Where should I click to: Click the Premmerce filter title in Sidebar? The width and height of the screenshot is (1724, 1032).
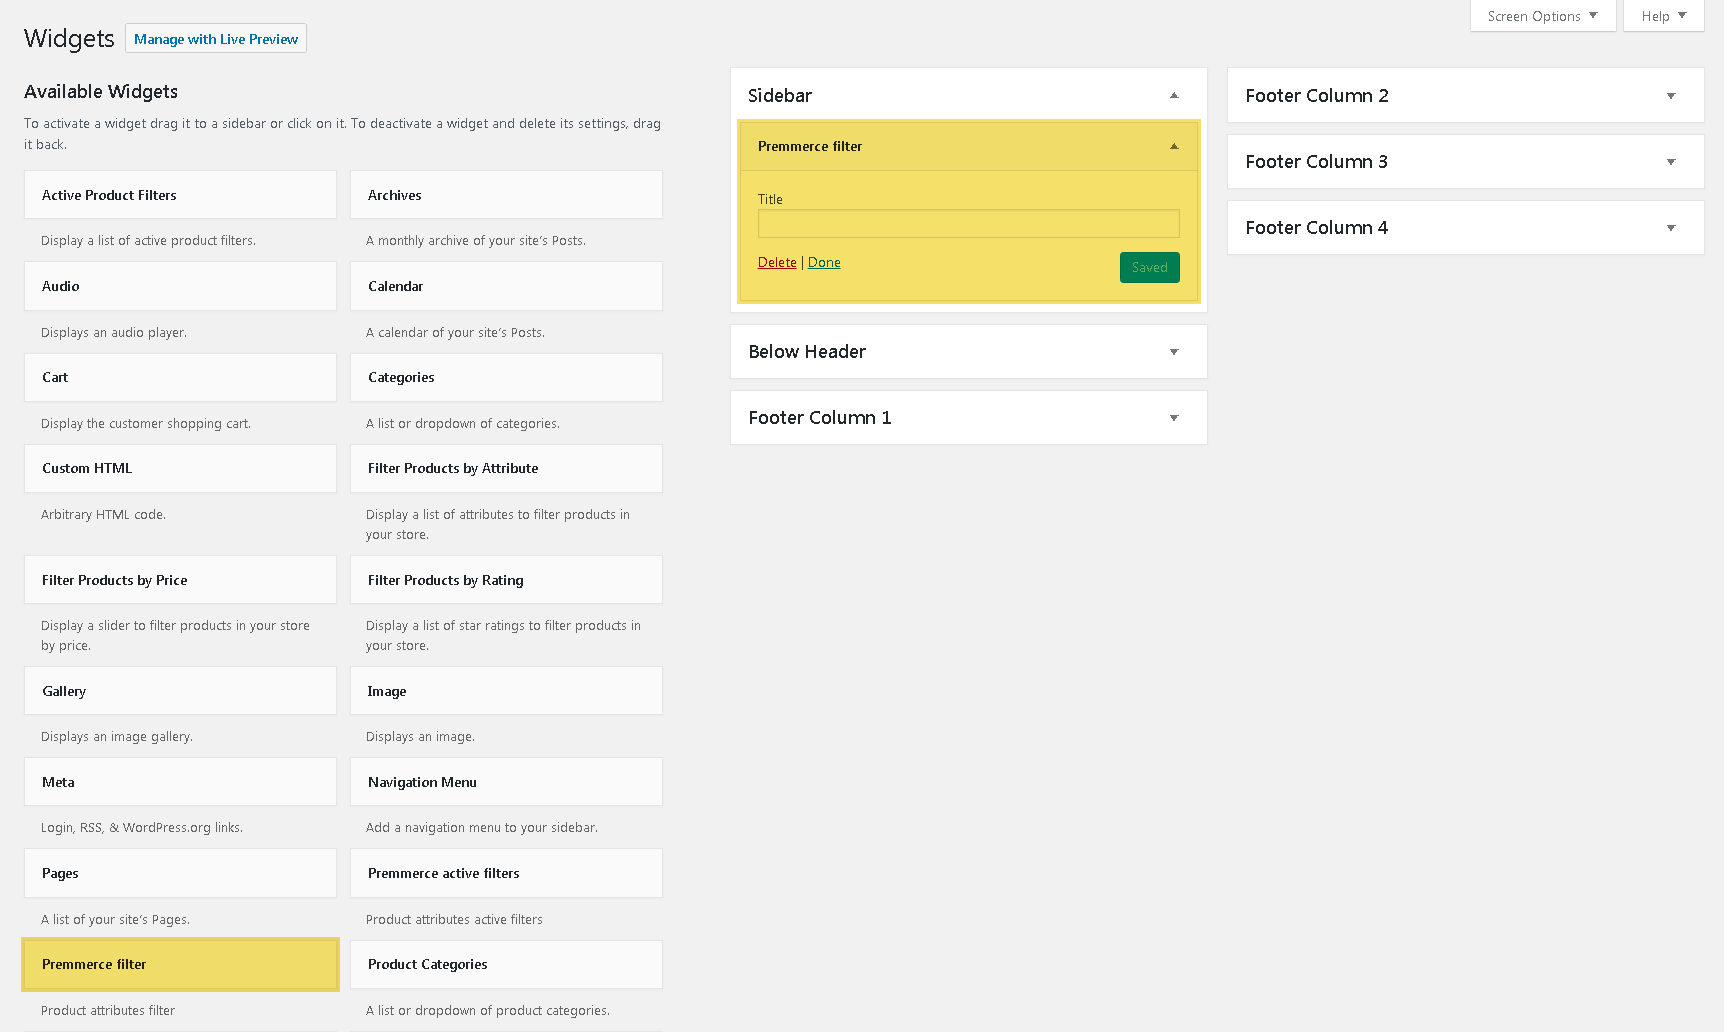810,146
